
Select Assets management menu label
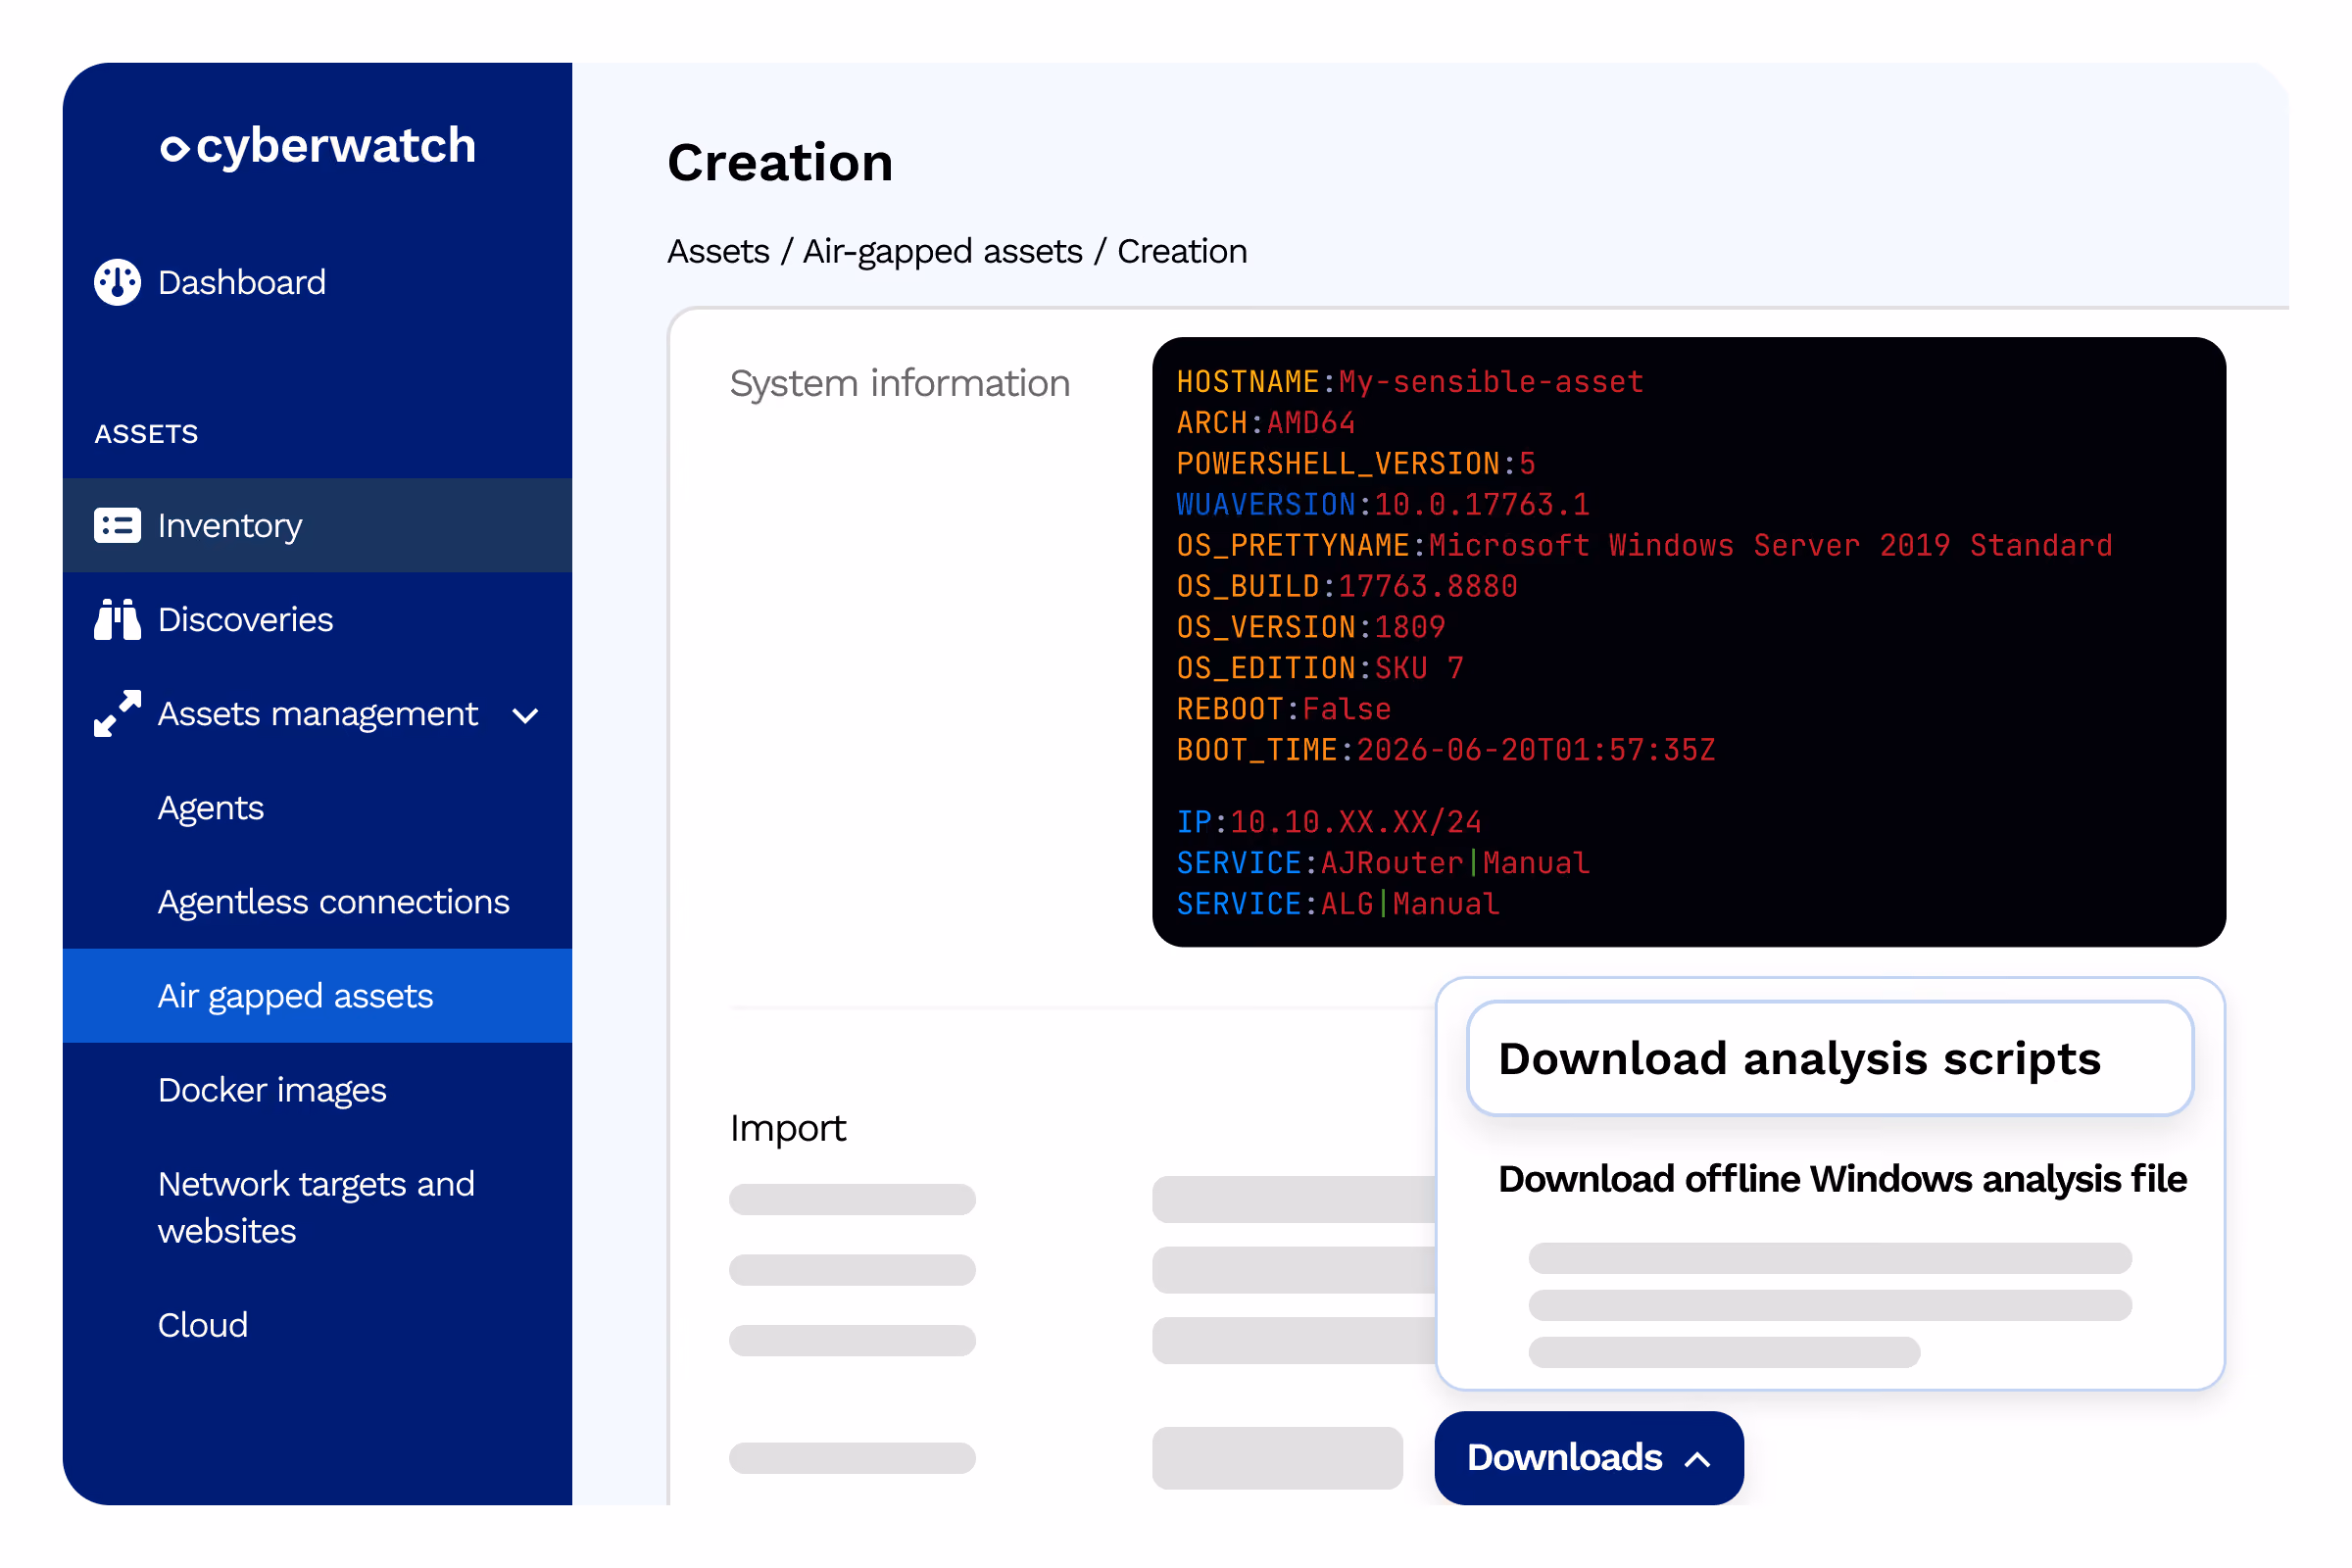tap(318, 714)
